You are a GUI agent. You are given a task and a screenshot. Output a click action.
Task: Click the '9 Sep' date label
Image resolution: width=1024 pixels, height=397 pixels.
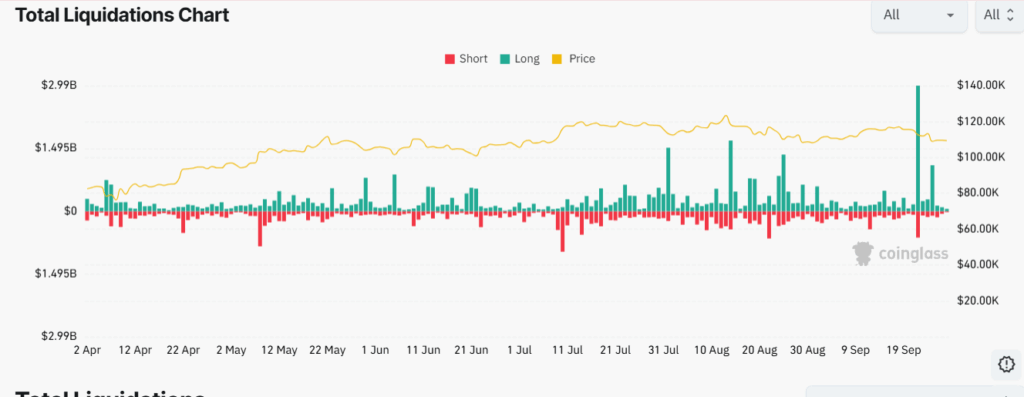[855, 351]
